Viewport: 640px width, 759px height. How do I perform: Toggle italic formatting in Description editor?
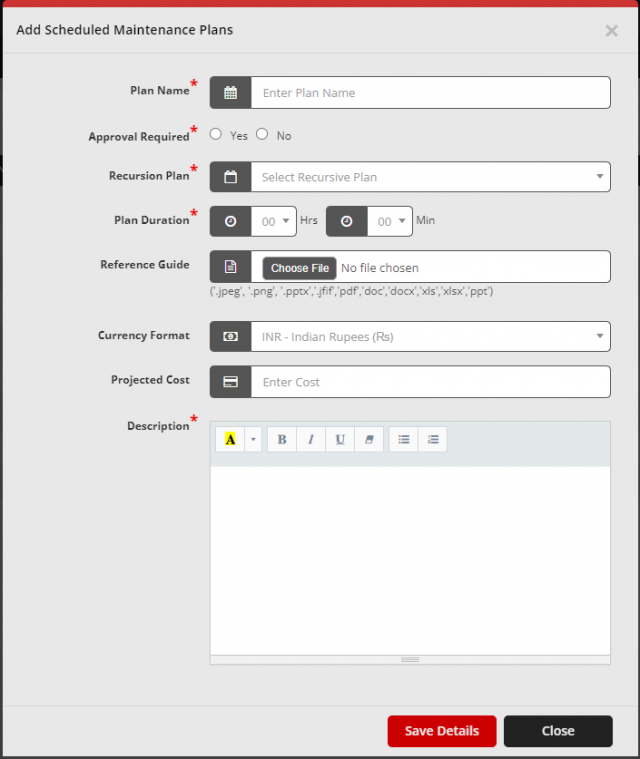[311, 440]
